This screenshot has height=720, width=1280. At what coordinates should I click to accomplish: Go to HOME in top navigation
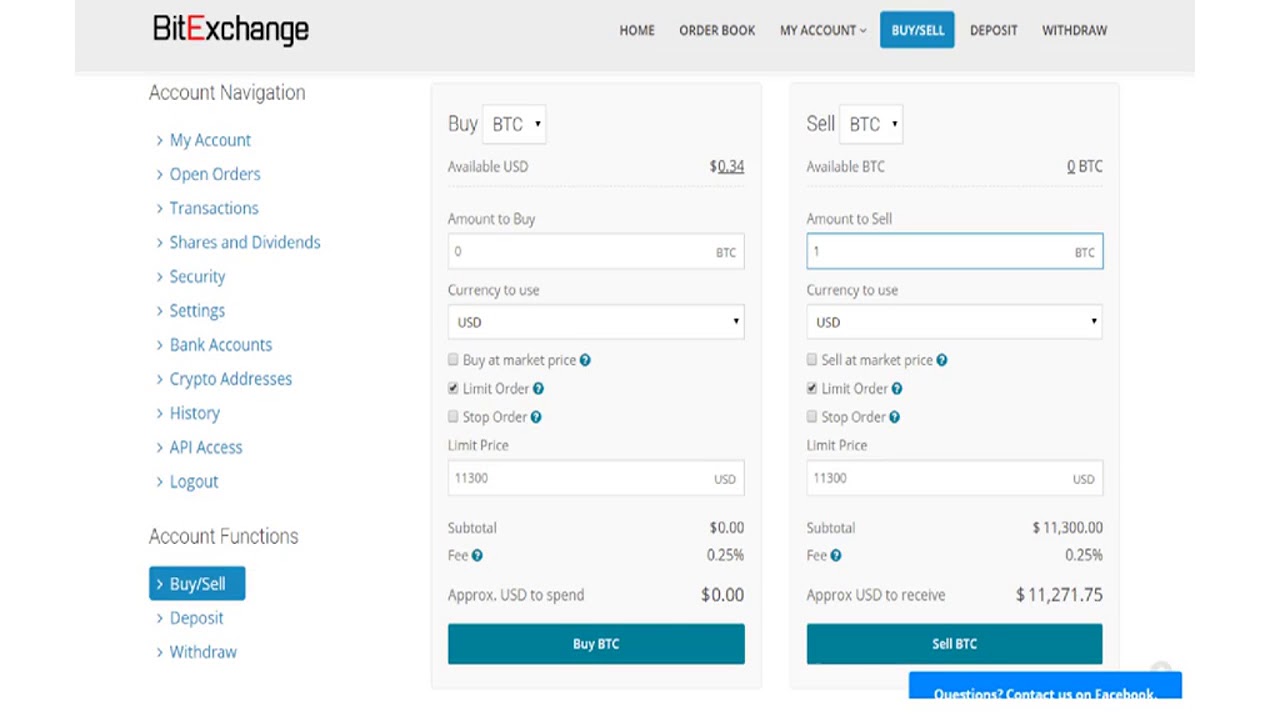tap(637, 31)
